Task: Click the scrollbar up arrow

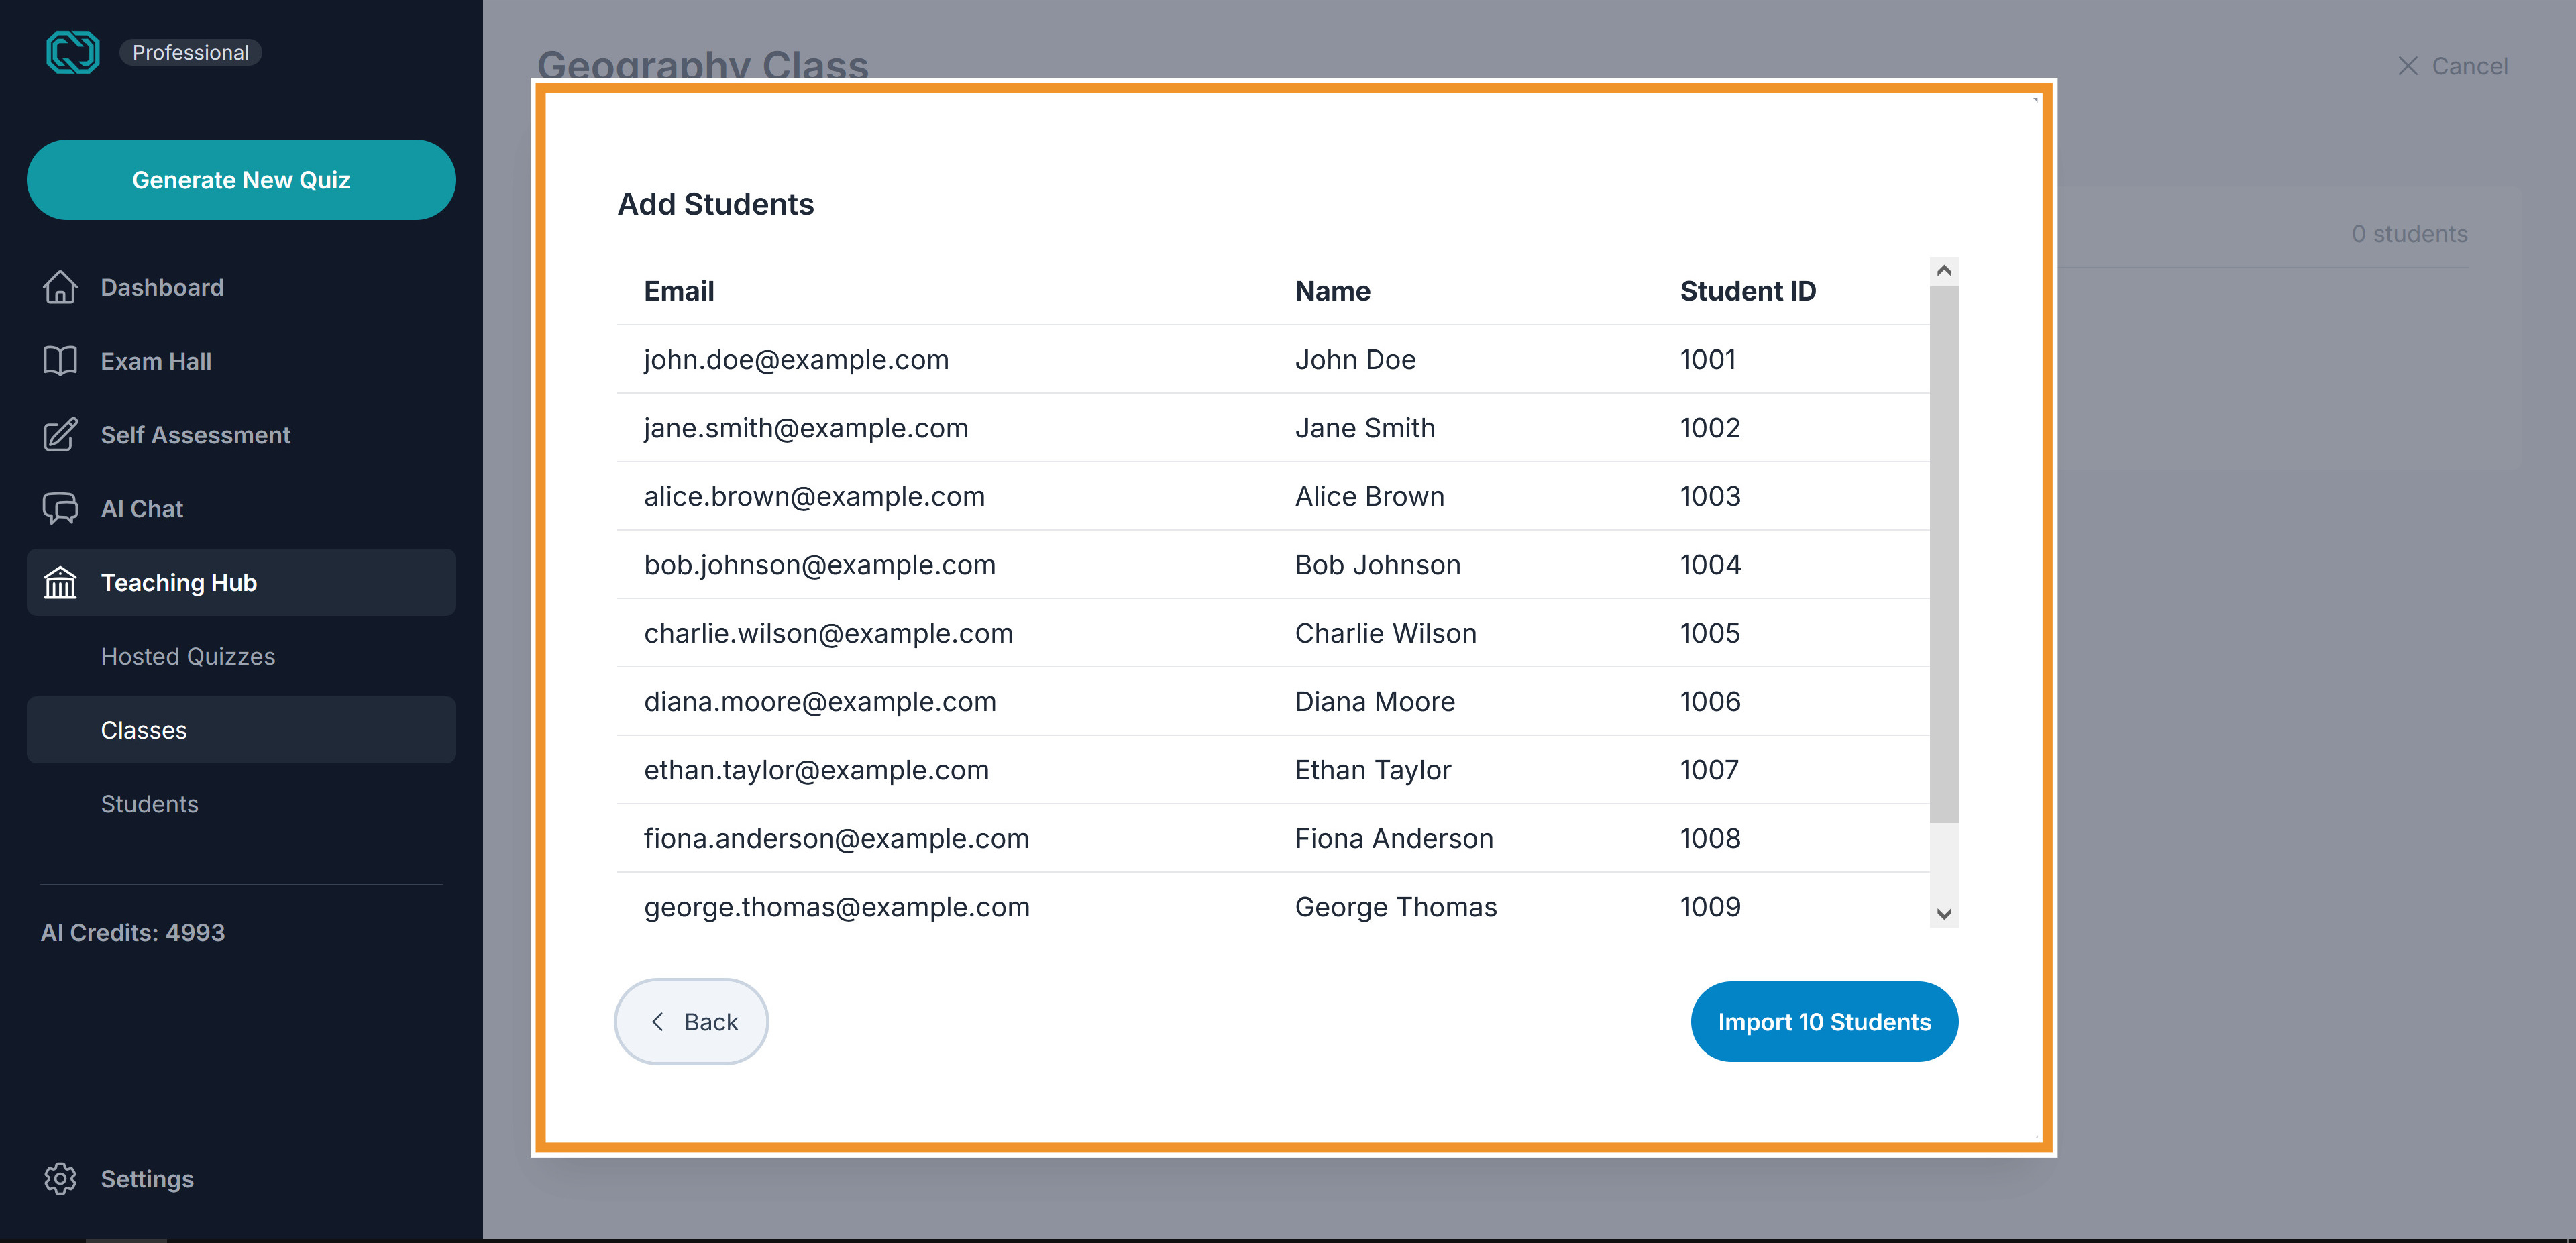Action: coord(1944,271)
